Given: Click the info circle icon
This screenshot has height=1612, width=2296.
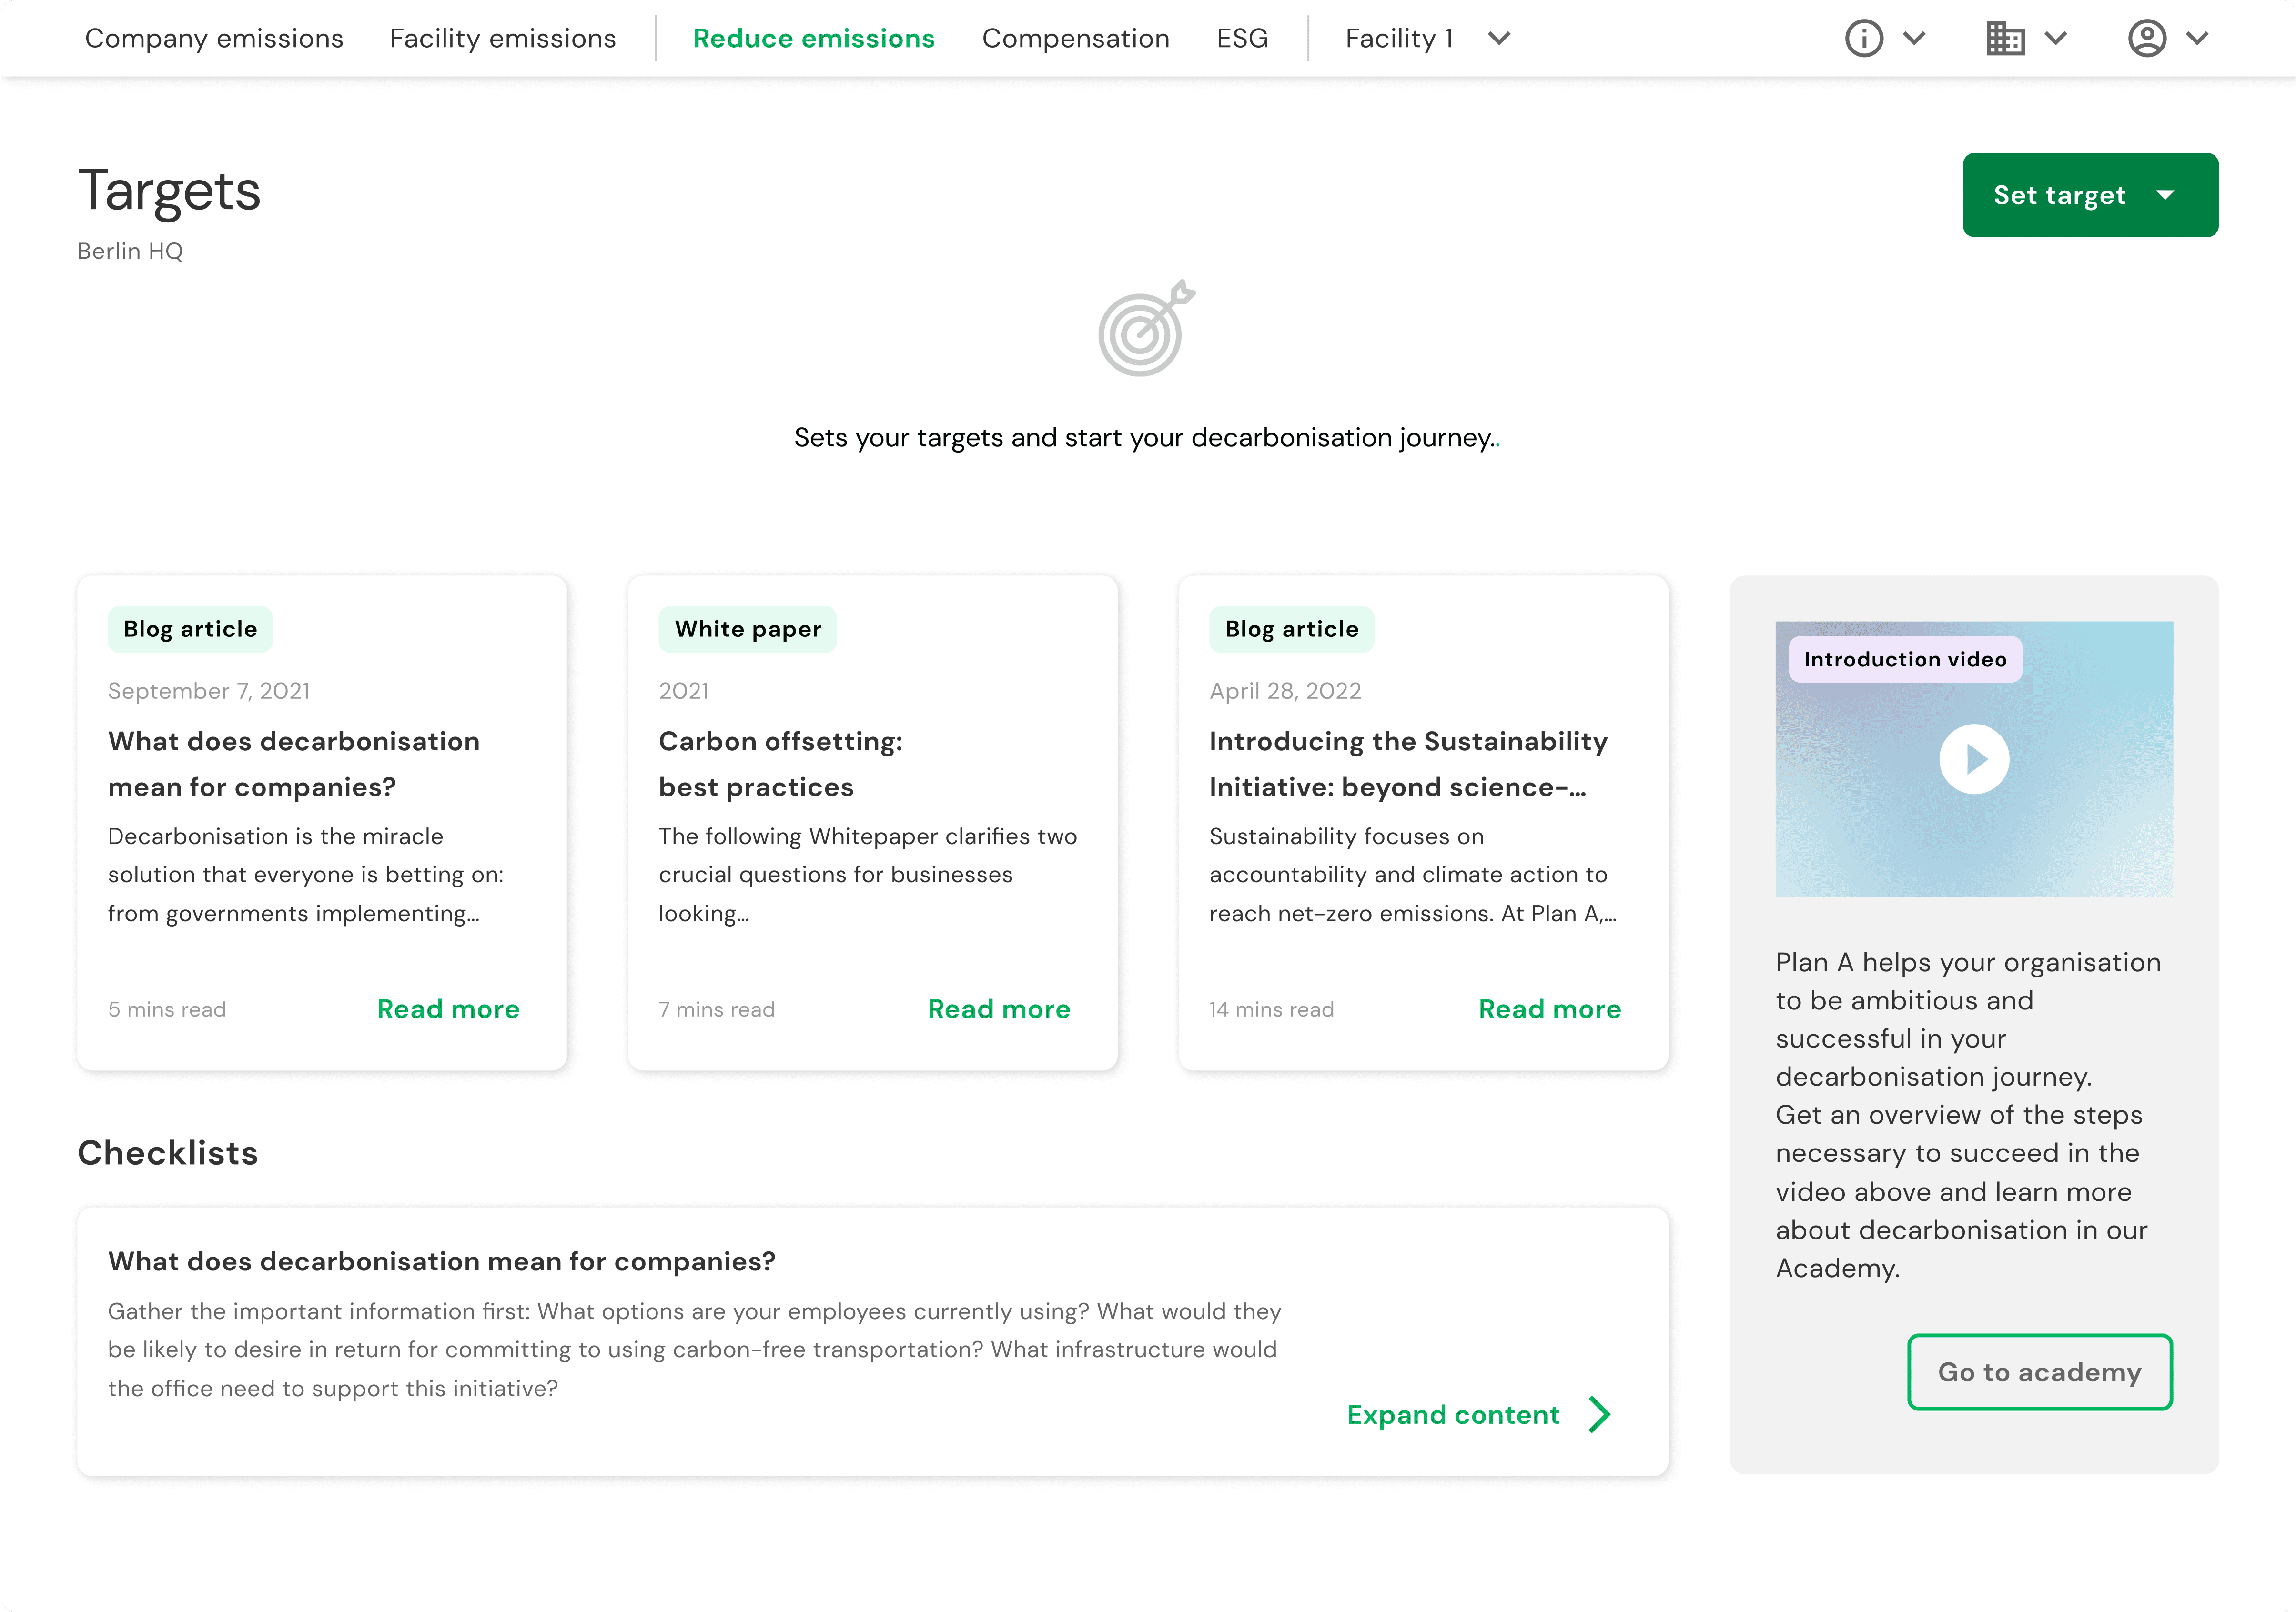Looking at the screenshot, I should (1863, 38).
